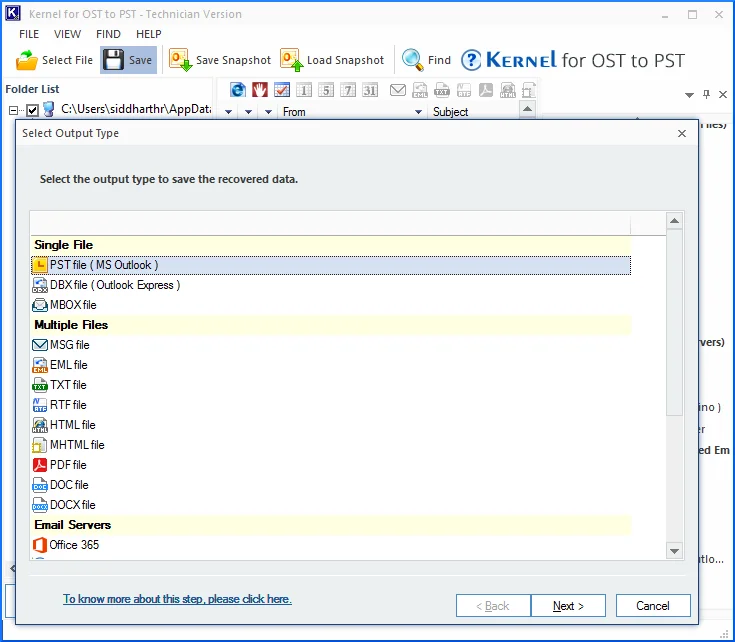
Task: Open the HELP menu
Action: tap(149, 34)
